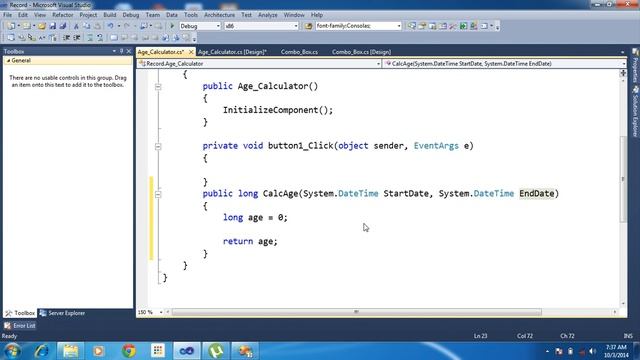Click the 'return age;' code line
This screenshot has height=360, width=640.
(250, 241)
